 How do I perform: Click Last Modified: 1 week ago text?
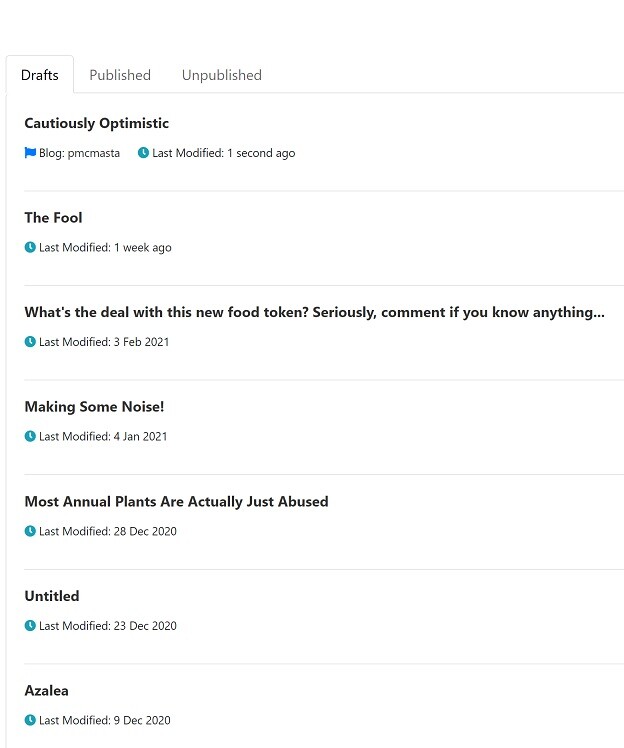click(x=105, y=248)
